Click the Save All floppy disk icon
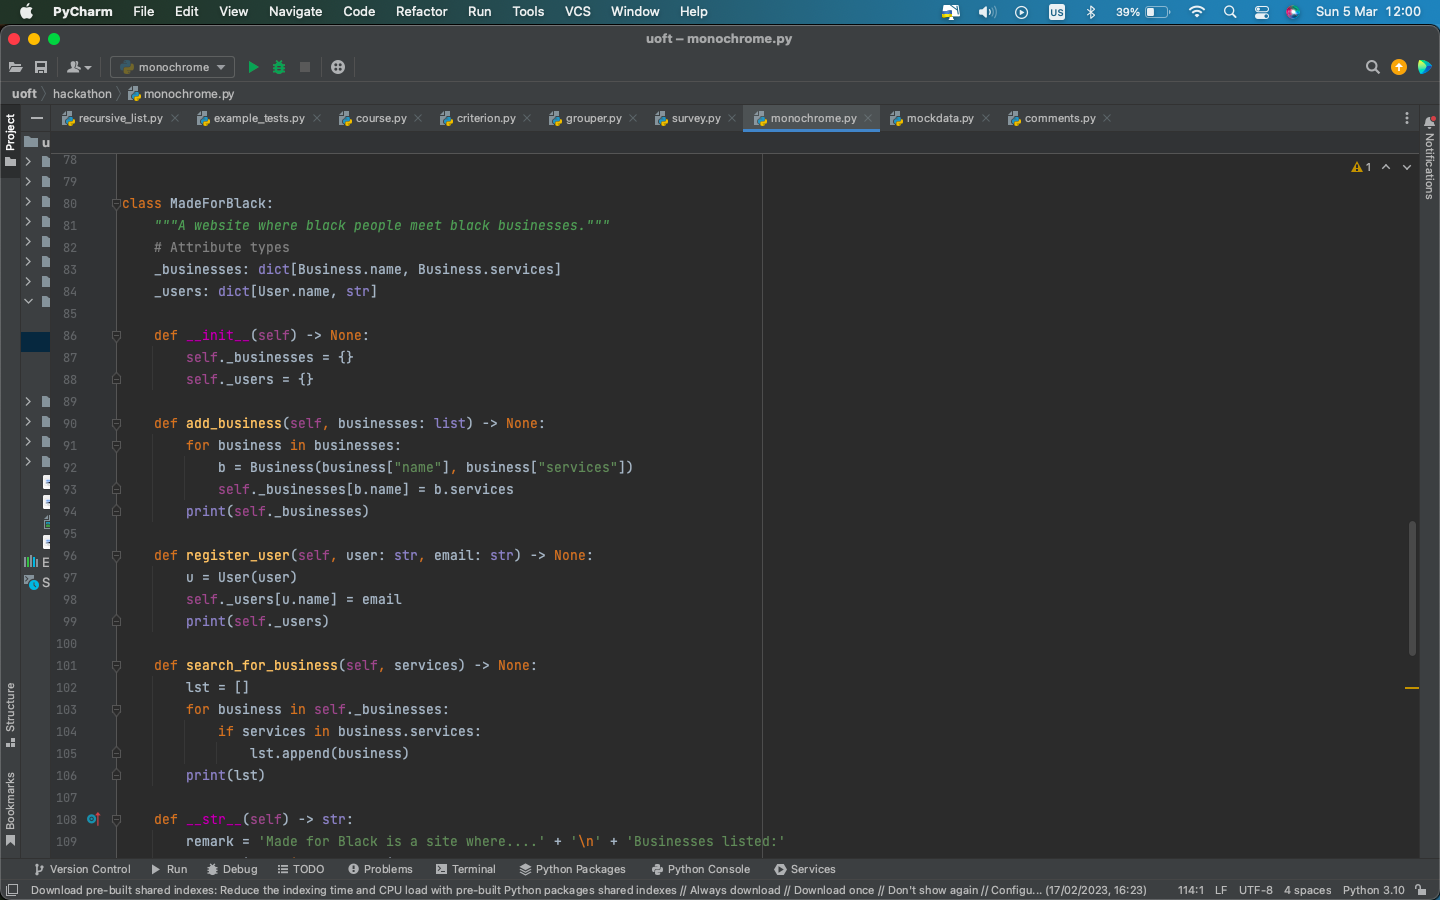The image size is (1440, 900). [41, 67]
